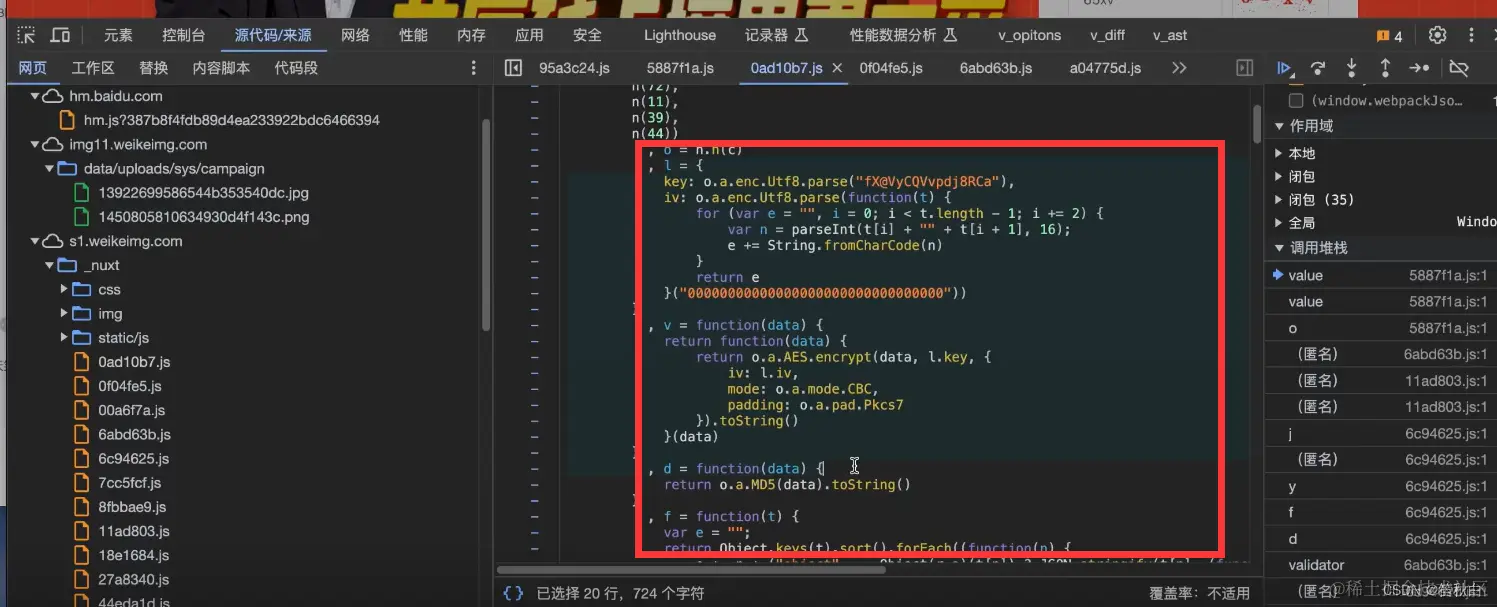Collapse the 作用域 scopes section
Image resolution: width=1497 pixels, height=607 pixels.
click(1280, 126)
